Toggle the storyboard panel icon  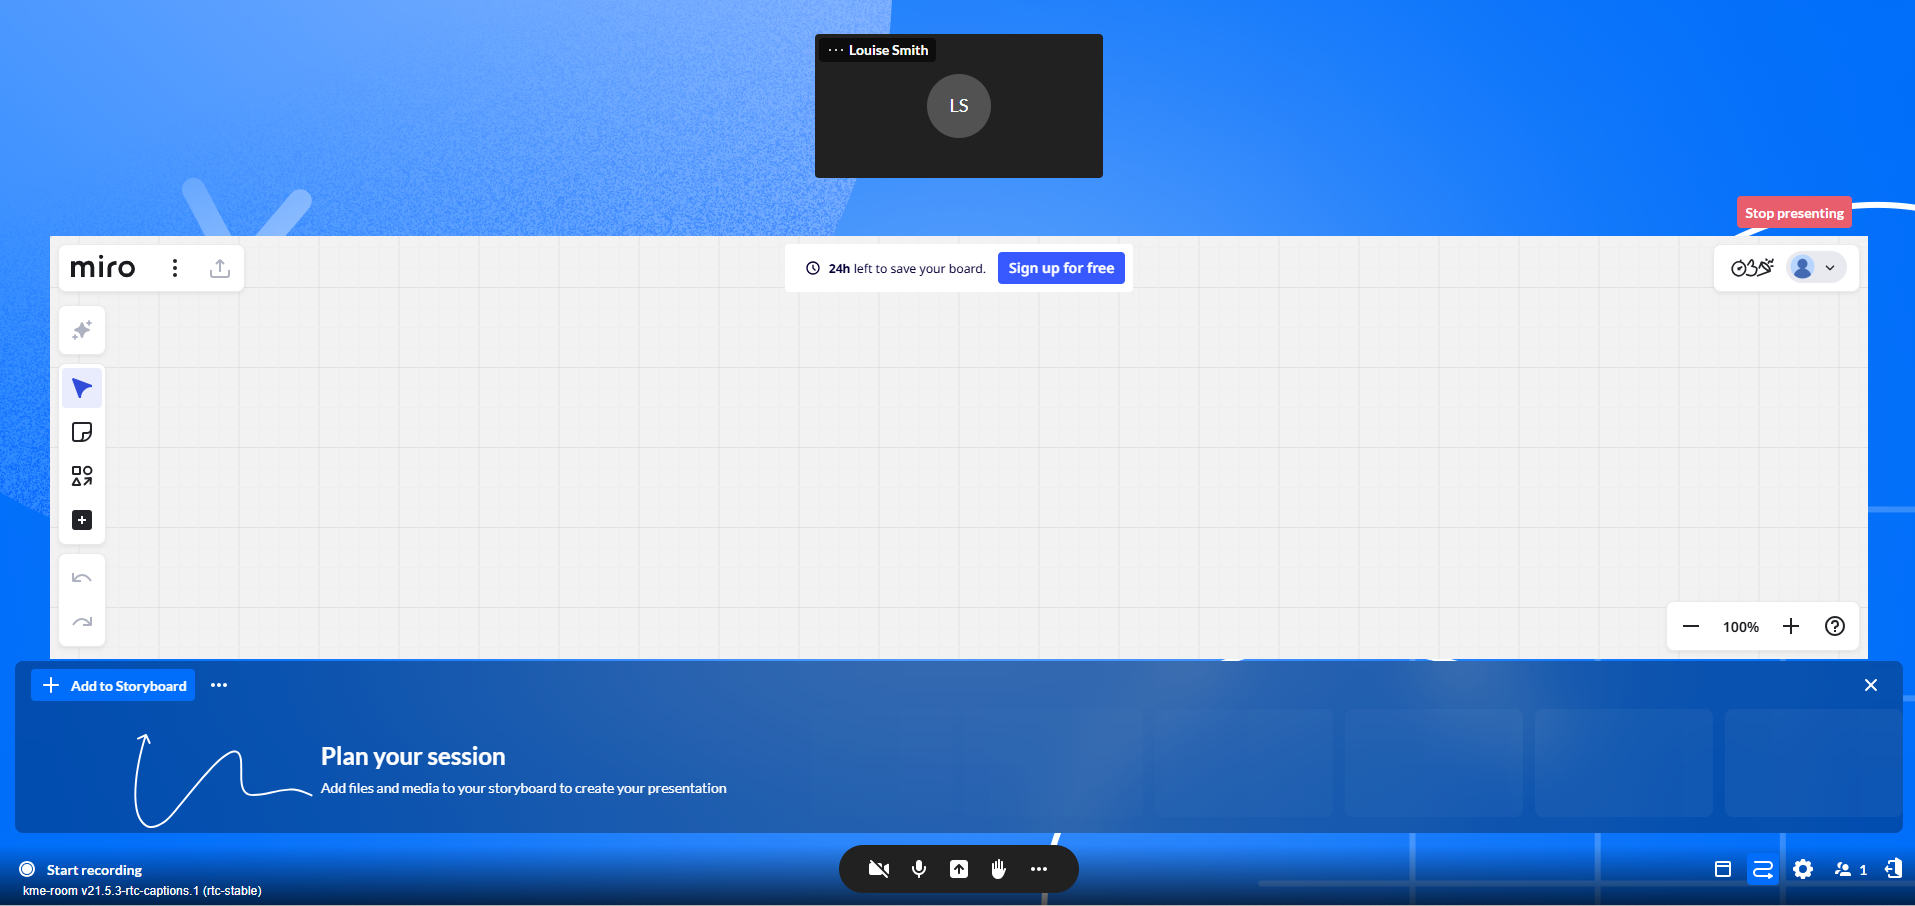[x=1763, y=869]
